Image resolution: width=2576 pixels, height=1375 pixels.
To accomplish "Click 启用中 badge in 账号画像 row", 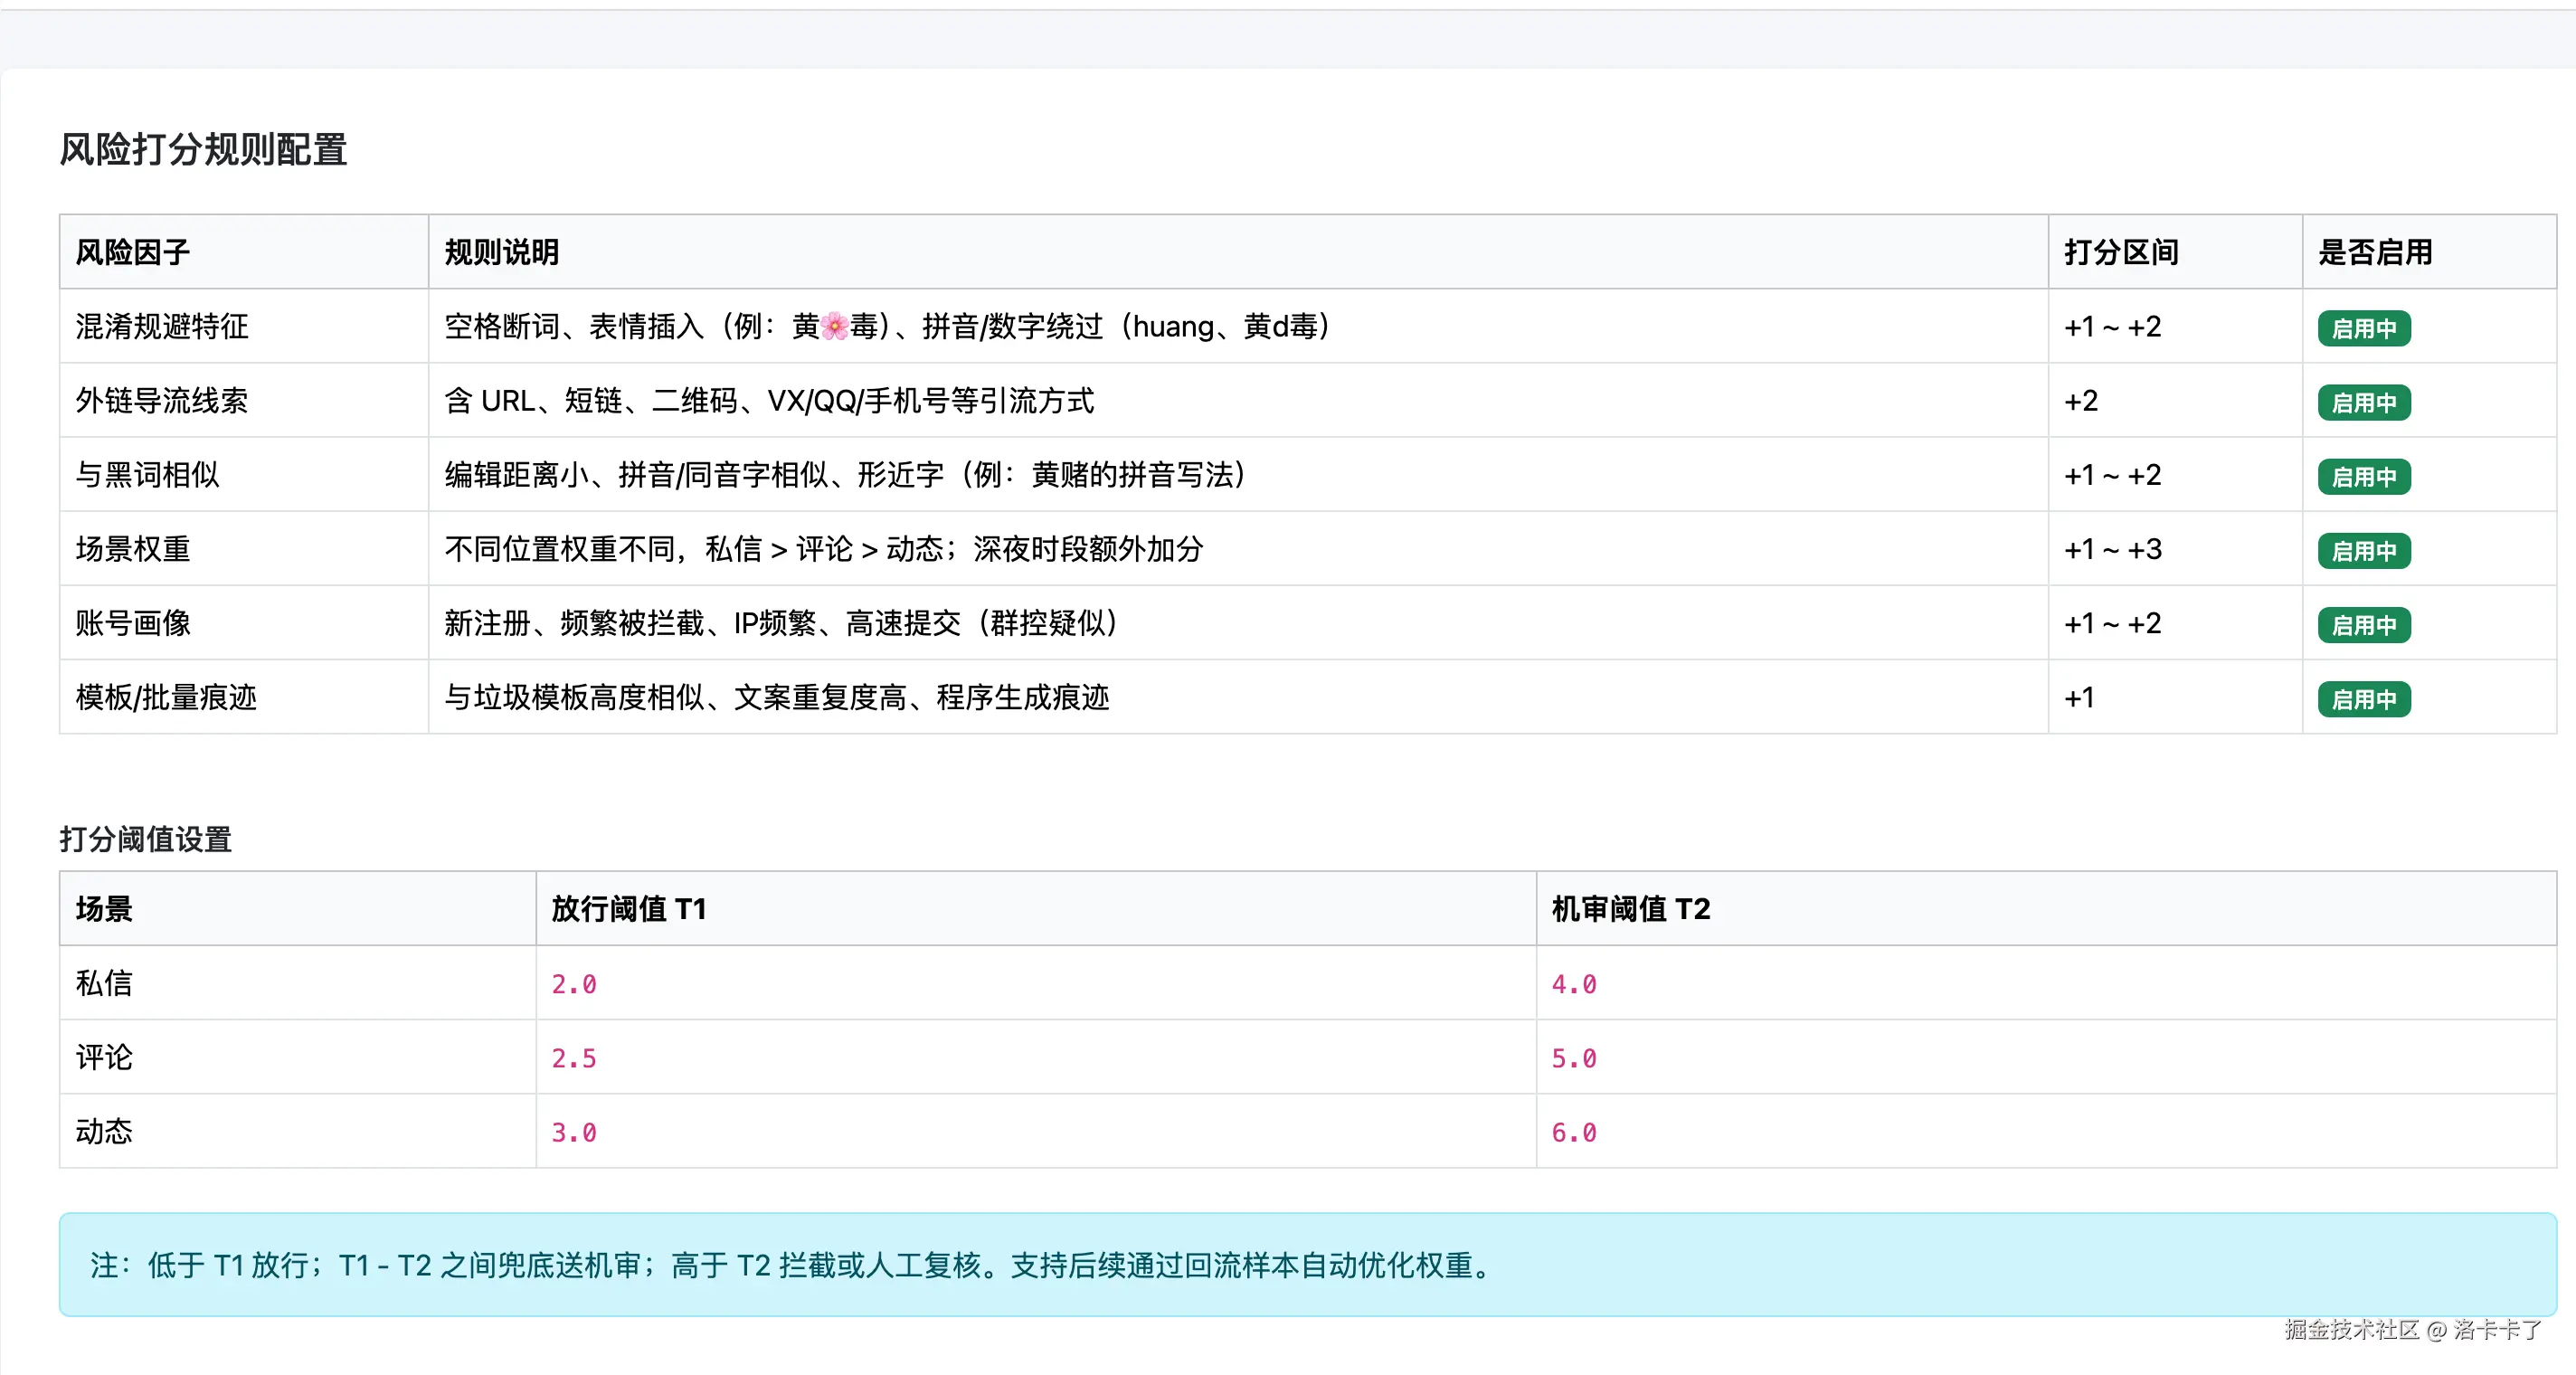I will [2363, 624].
